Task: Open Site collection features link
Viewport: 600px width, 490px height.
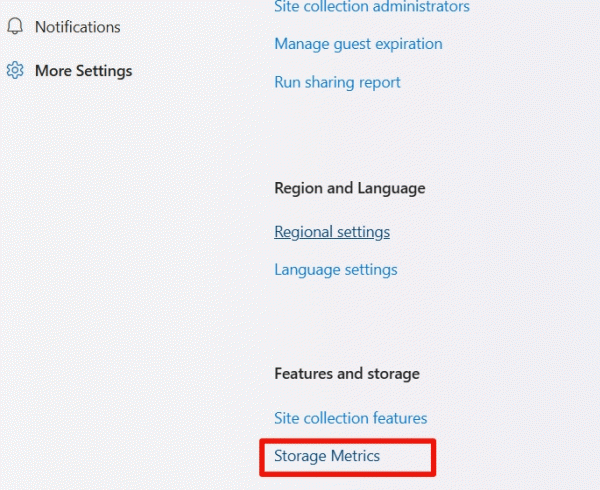Action: coord(350,418)
